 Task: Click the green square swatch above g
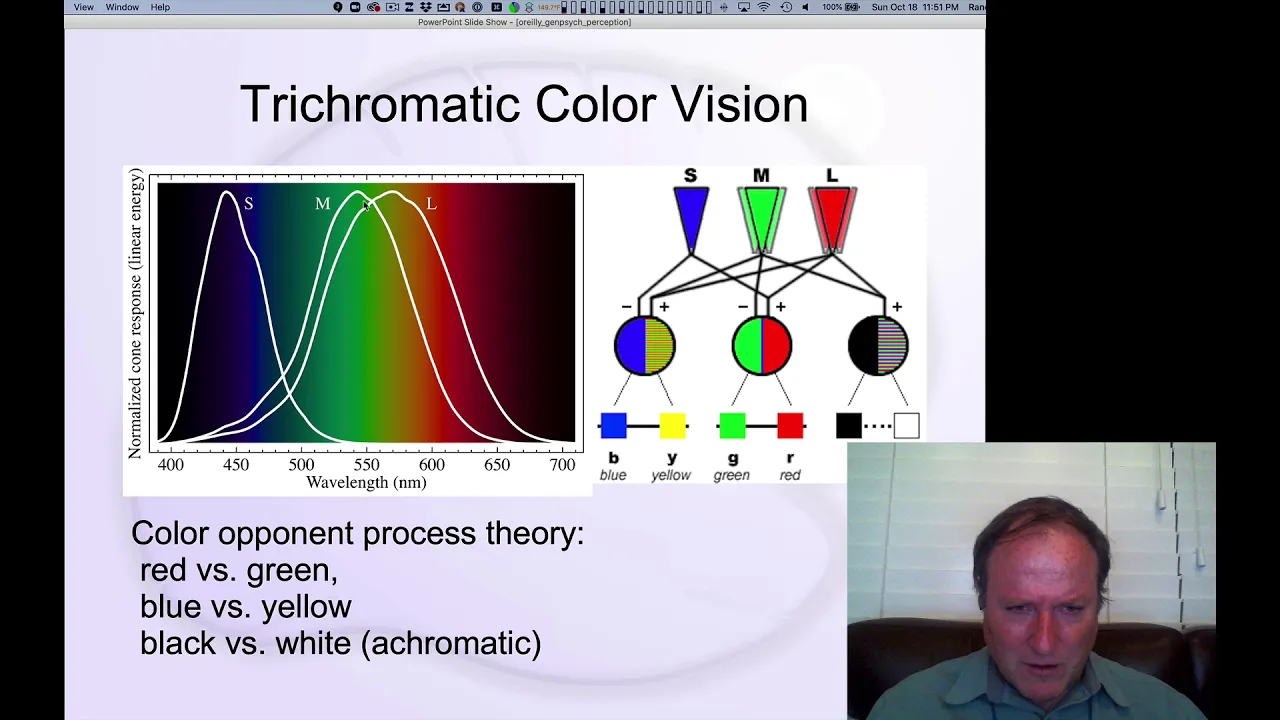pos(732,426)
